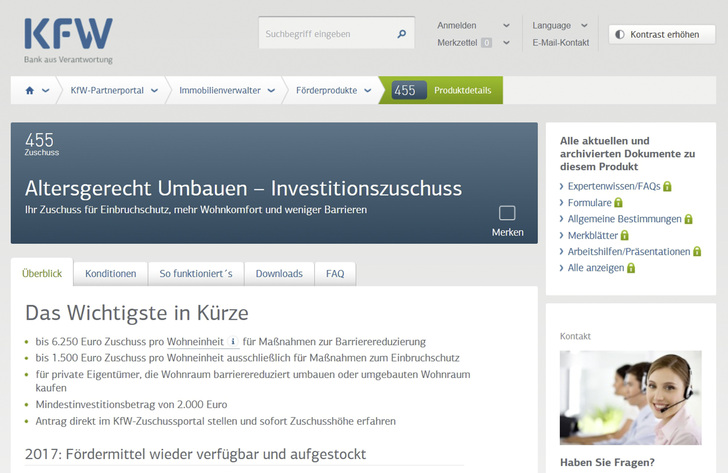Click the search magnifier icon
The image size is (728, 473).
[402, 34]
